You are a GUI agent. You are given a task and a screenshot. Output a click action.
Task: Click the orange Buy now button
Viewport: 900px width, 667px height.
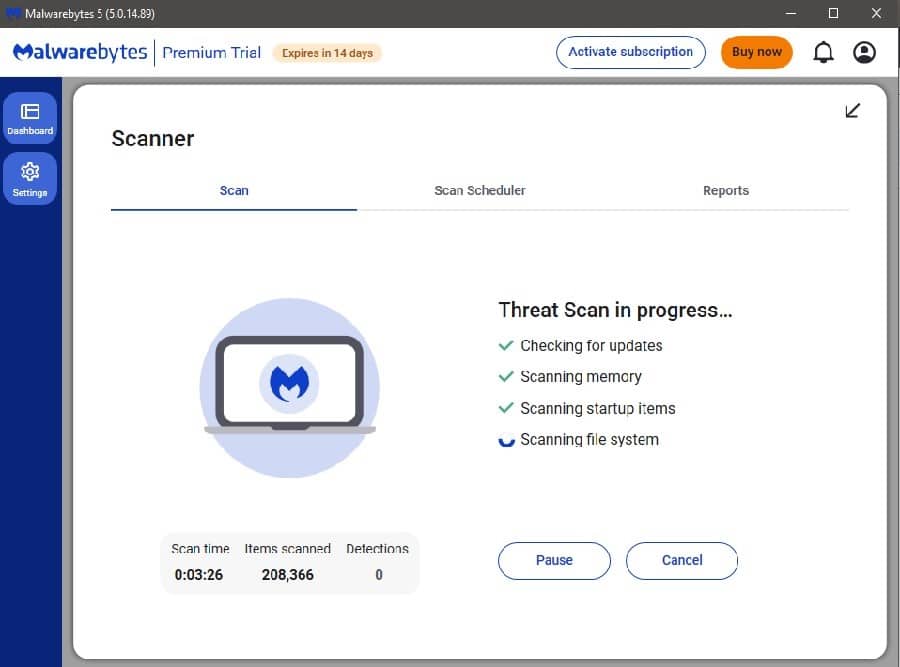click(x=757, y=52)
